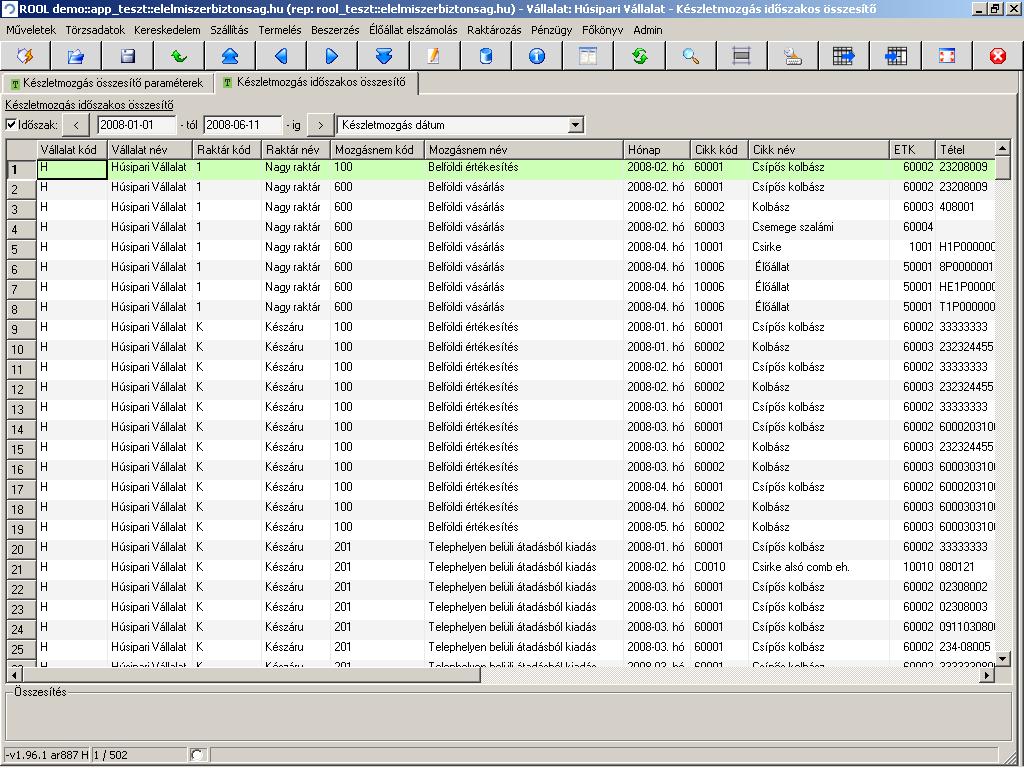Screen dimensions: 1024x768
Task: Click the green undo arrow toolbar icon
Action: pos(179,56)
